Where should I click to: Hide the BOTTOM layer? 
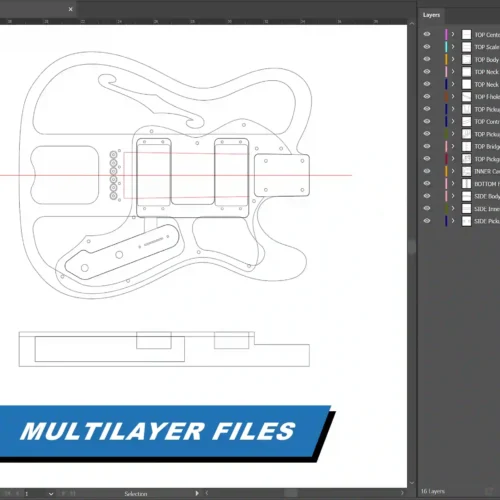point(427,183)
